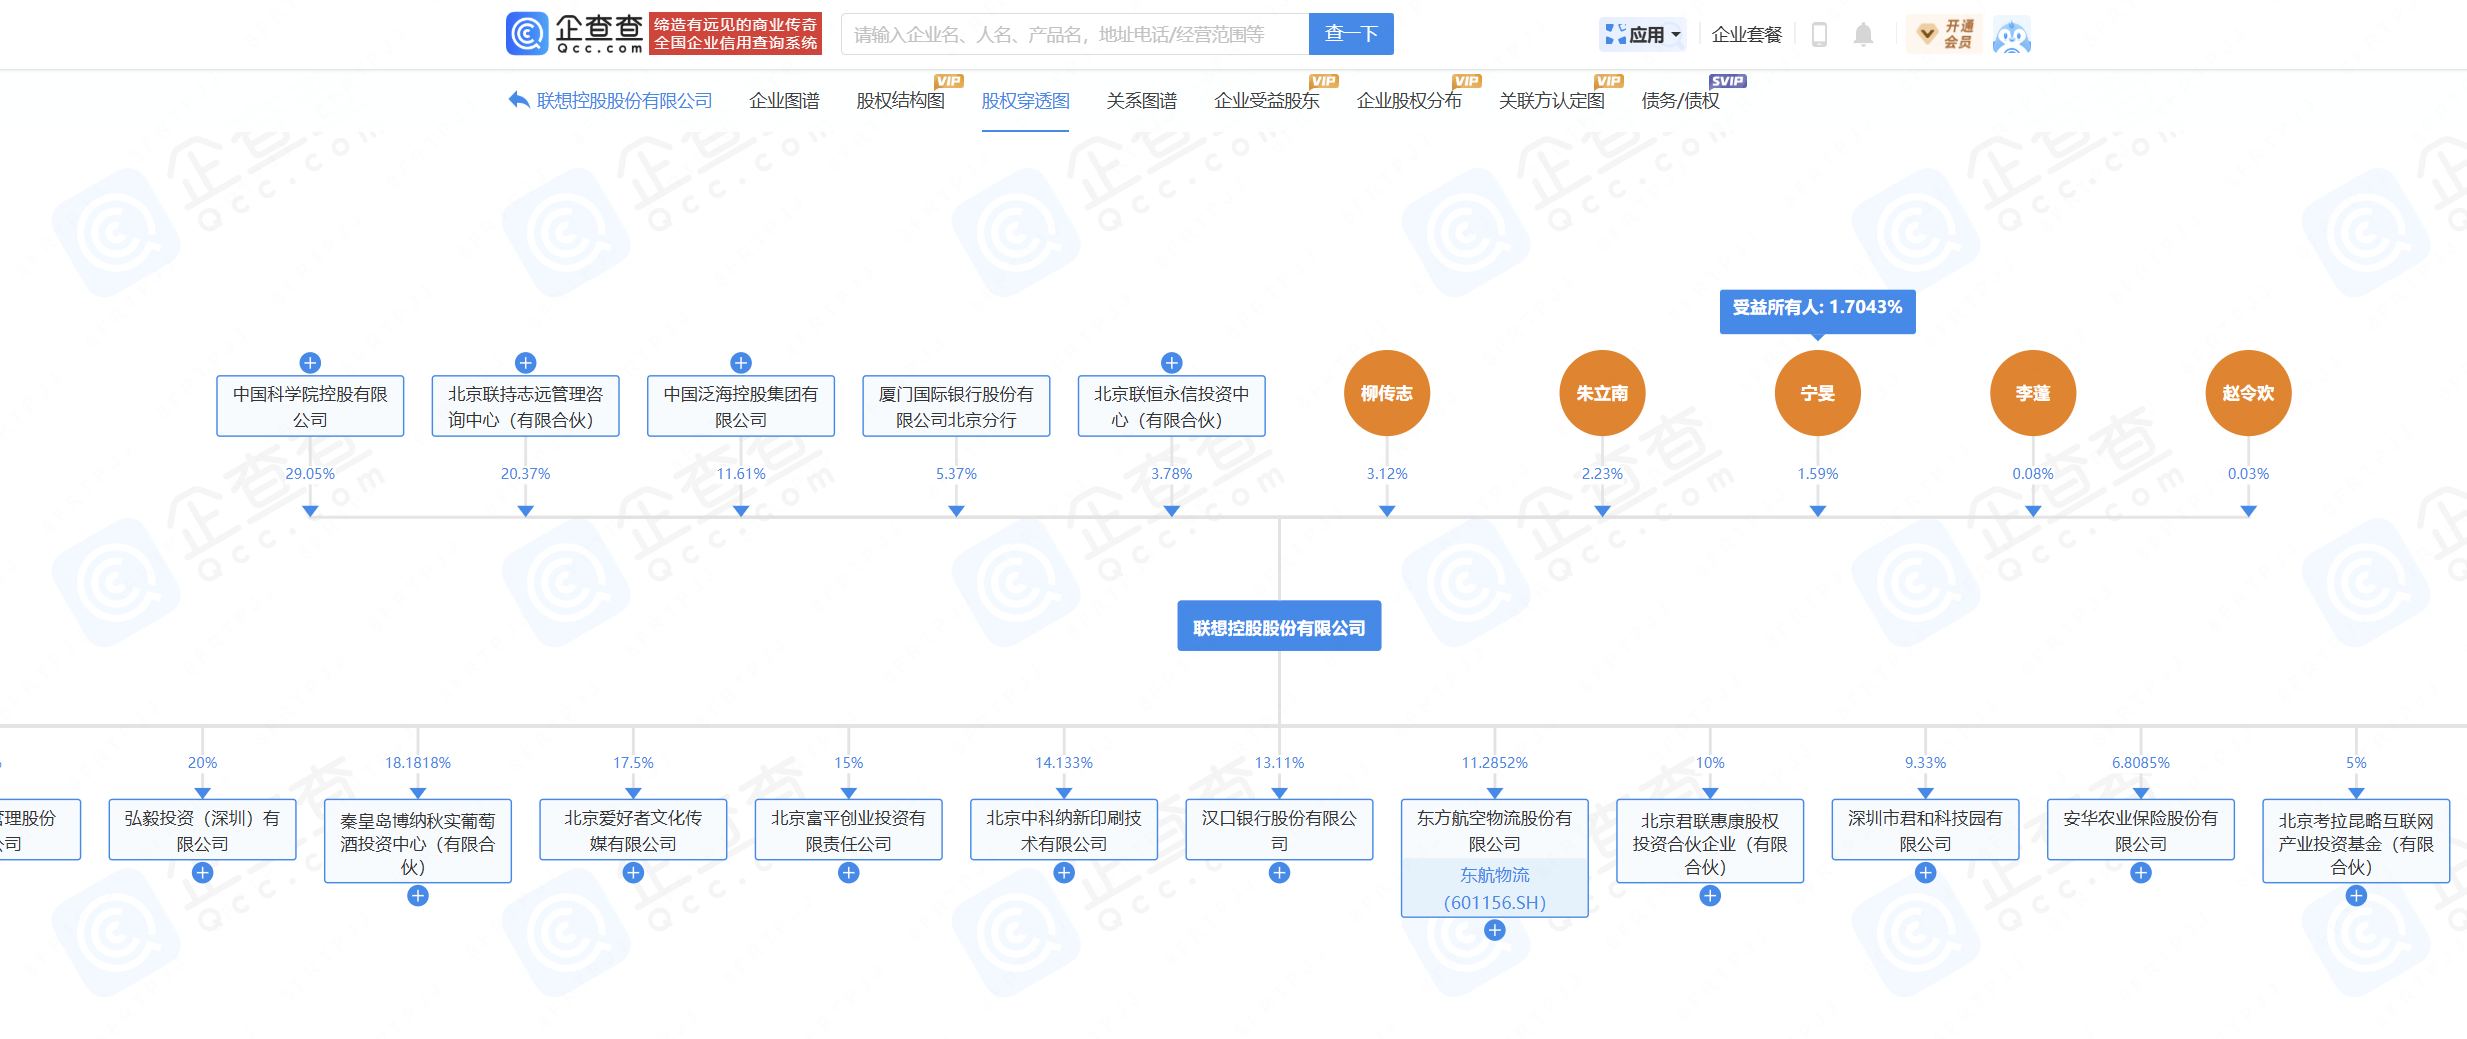Viewport: 2467px width, 1039px height.
Task: Select the 厦门国际银行股份有限公司北京分行 node
Action: (x=956, y=406)
